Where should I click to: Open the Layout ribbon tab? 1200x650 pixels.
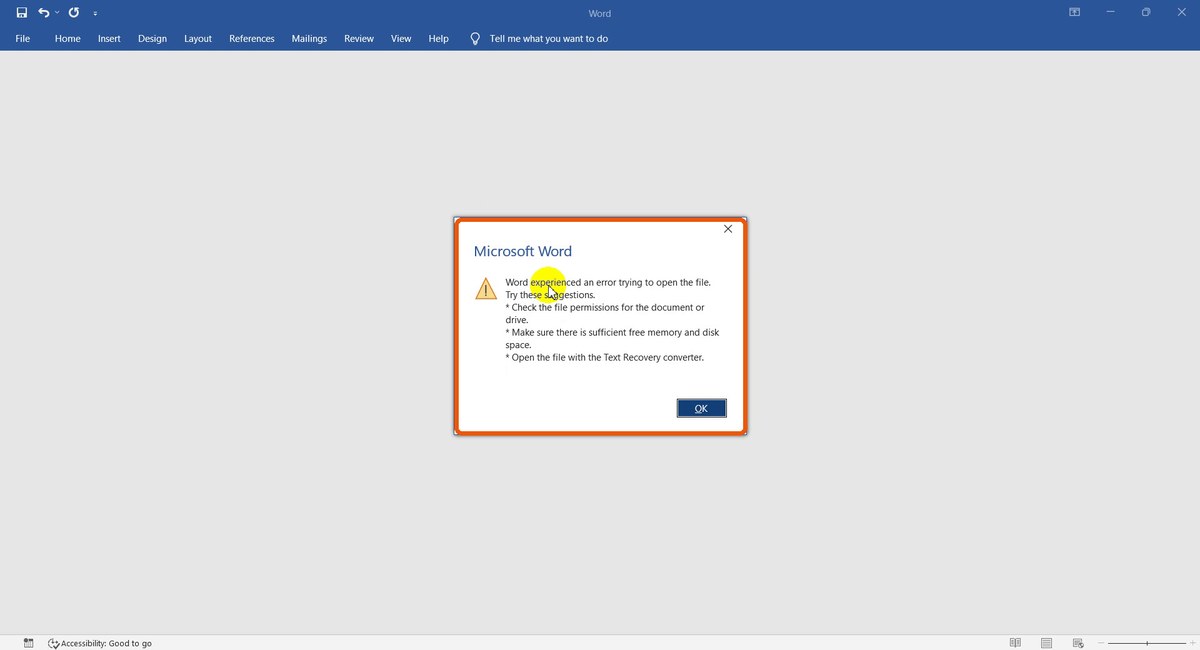(x=198, y=39)
